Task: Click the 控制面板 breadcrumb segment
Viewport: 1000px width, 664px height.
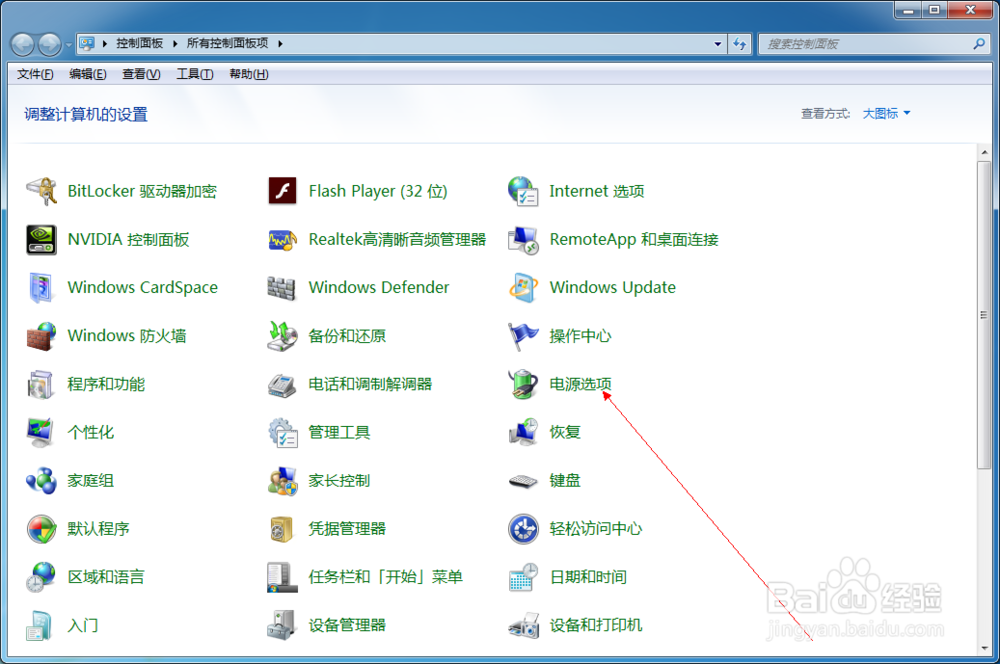Action: [x=140, y=43]
